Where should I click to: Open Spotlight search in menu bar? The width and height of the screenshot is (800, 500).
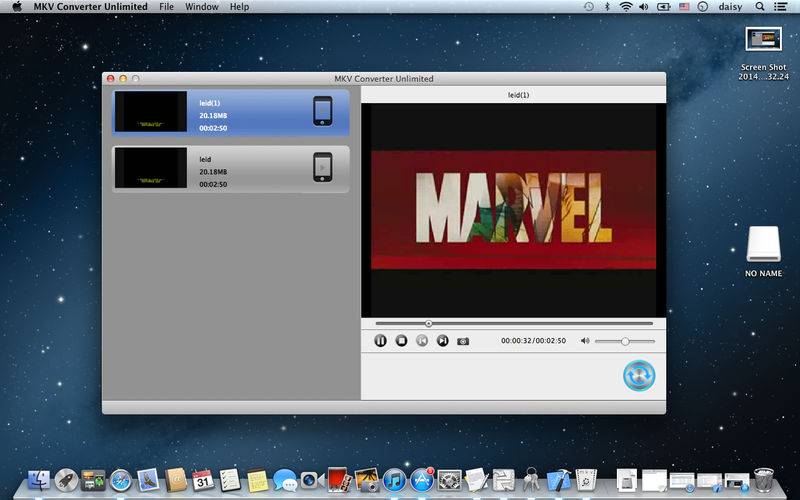(x=760, y=7)
